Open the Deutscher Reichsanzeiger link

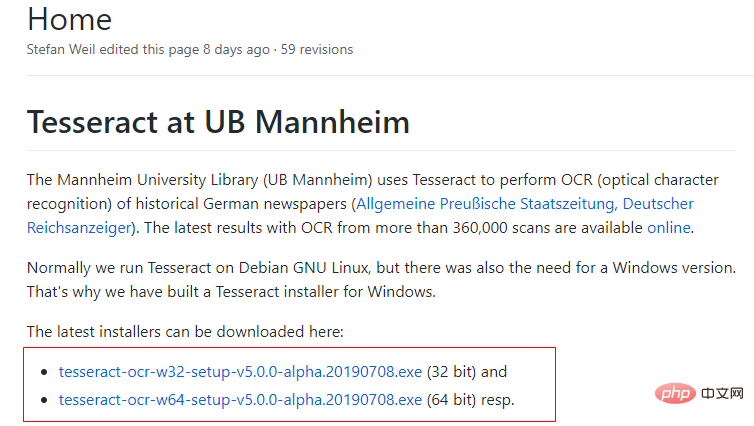point(658,204)
